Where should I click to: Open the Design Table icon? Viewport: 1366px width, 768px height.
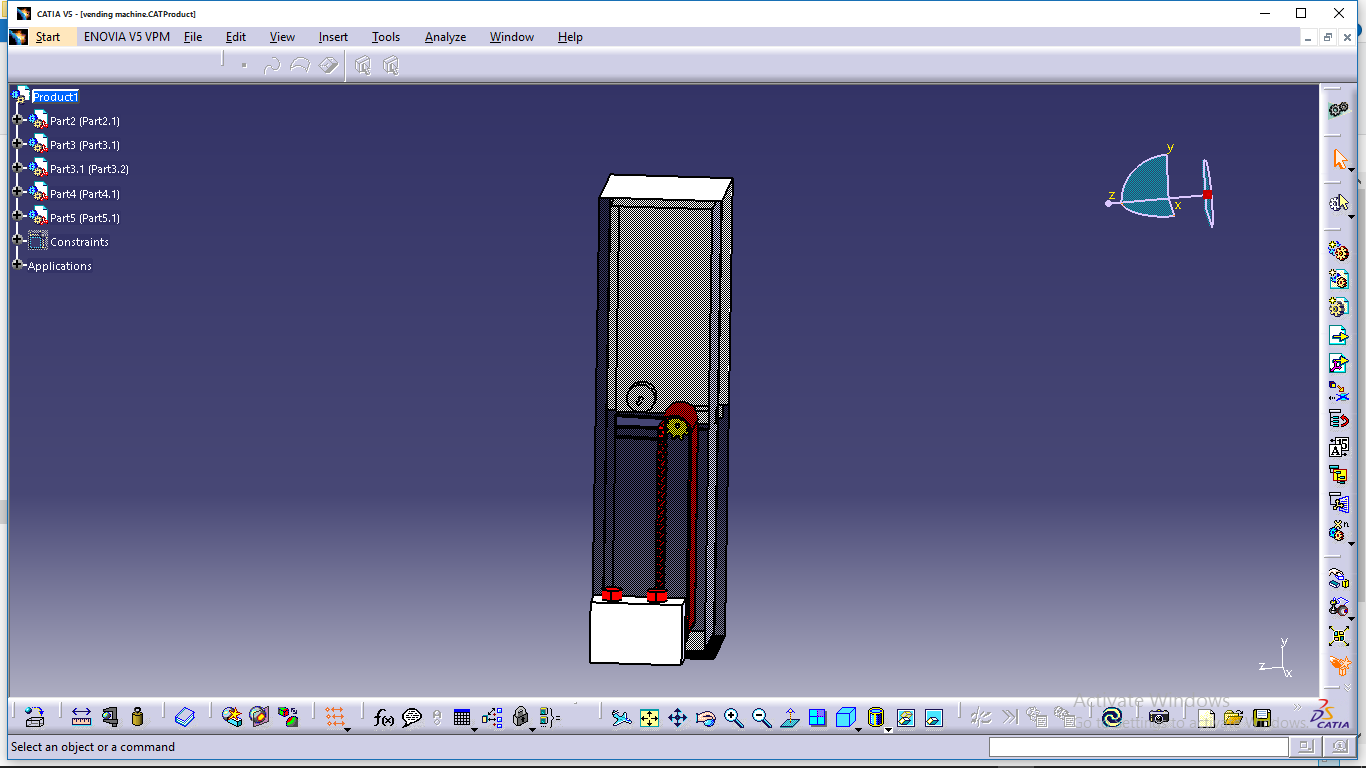461,717
